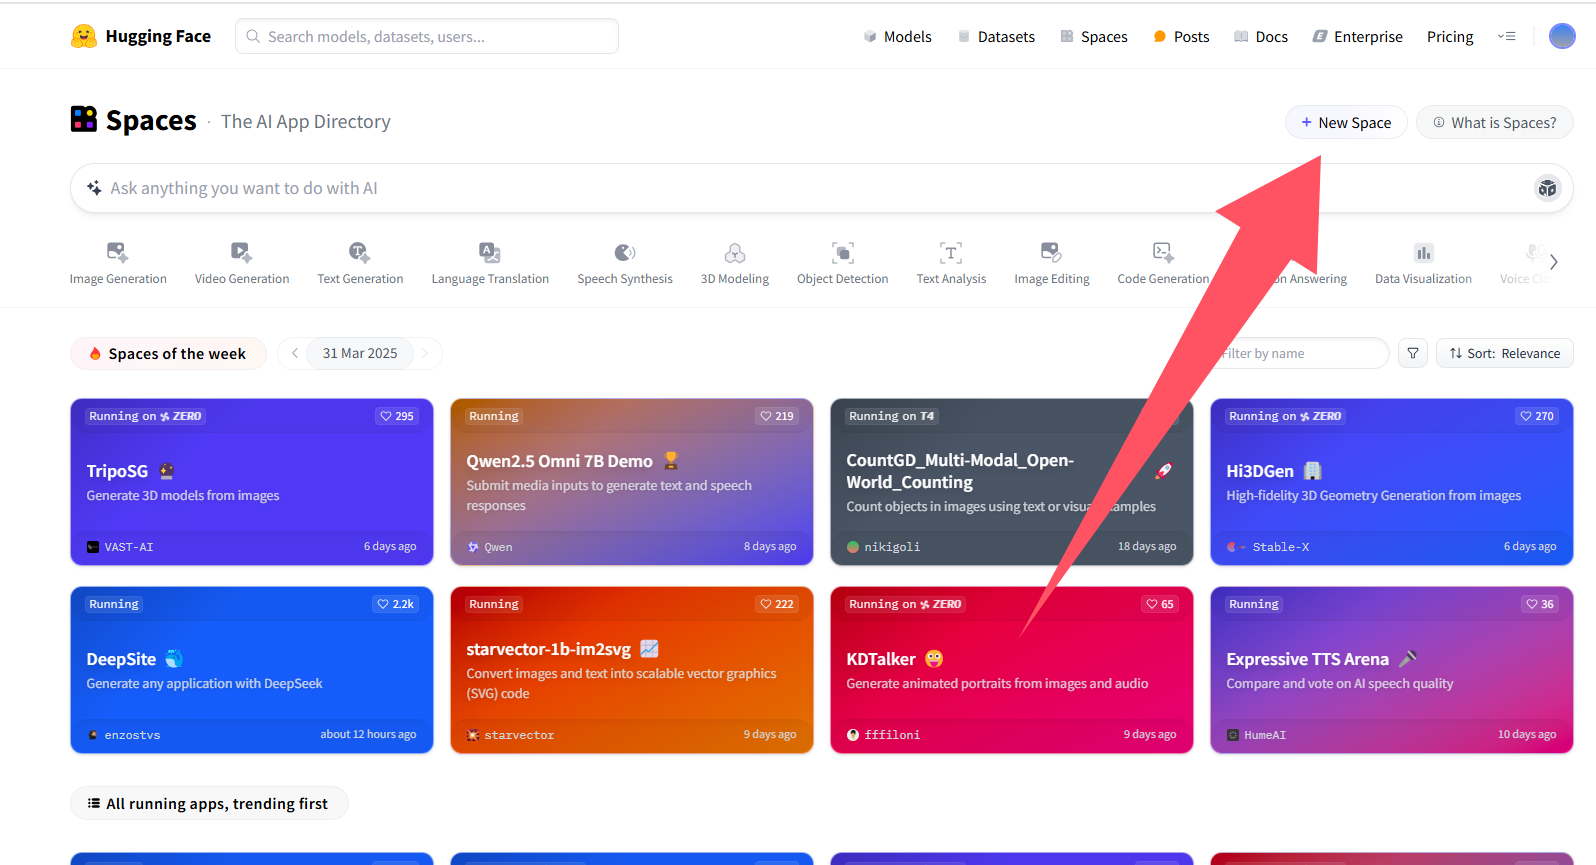Viewport: 1596px width, 865px height.
Task: Open the nikigoli author link
Action: click(883, 547)
